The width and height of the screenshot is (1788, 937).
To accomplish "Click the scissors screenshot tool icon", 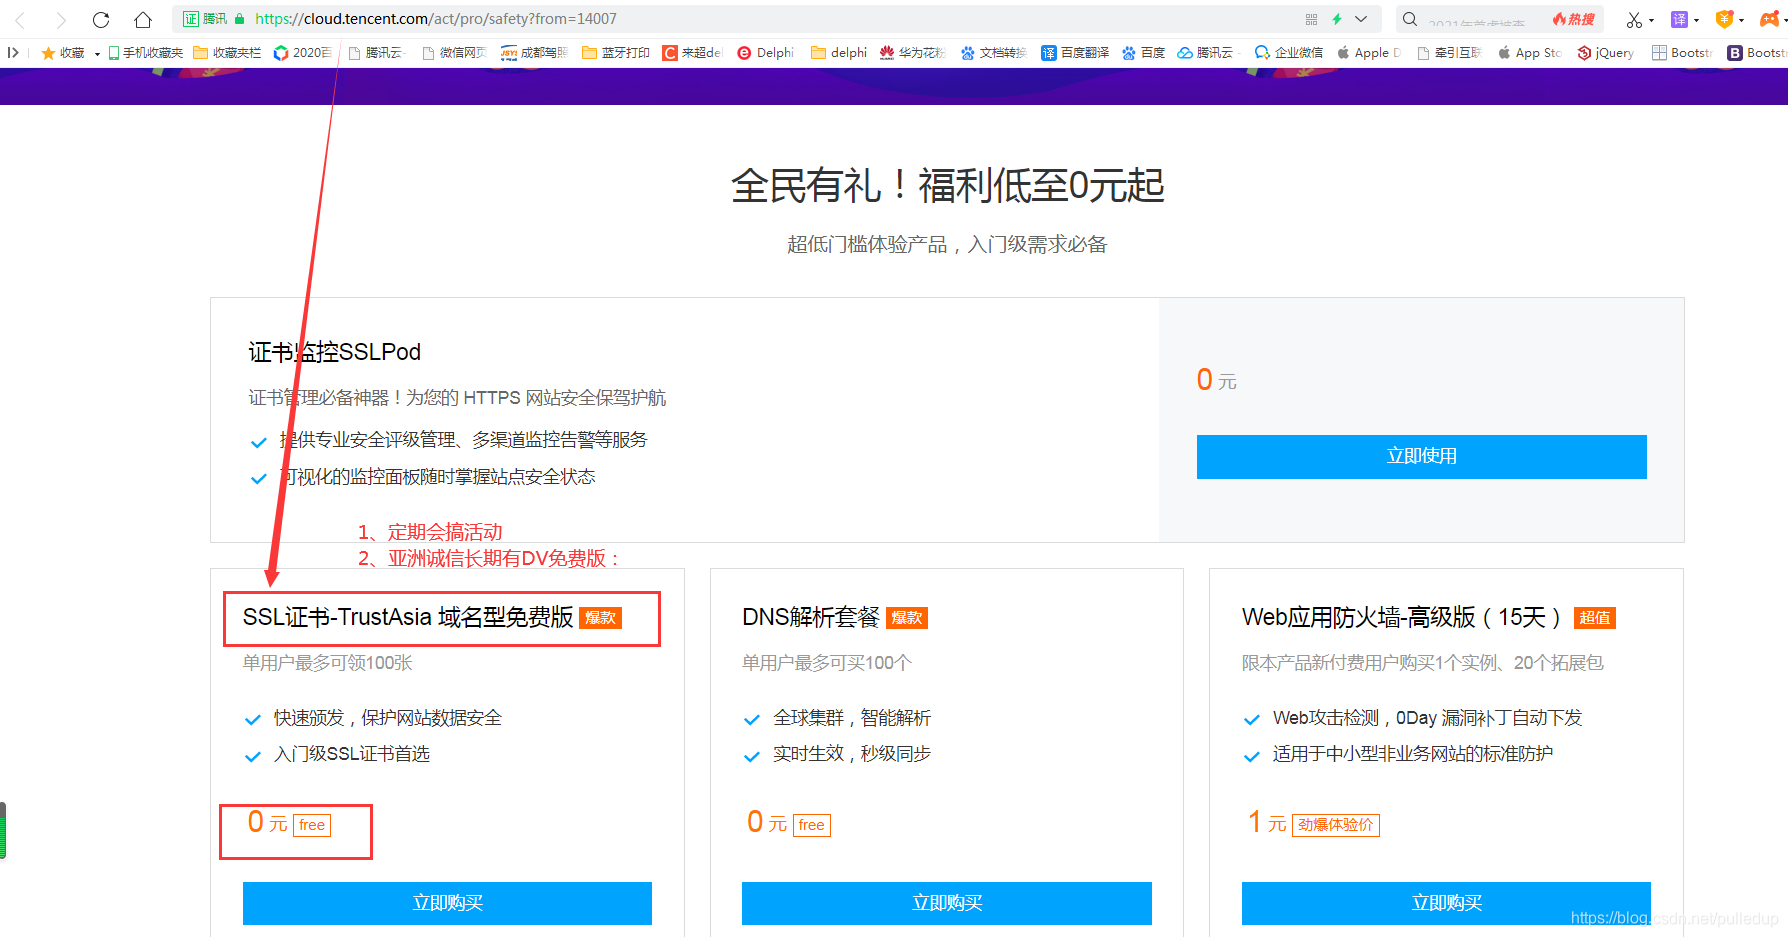I will (1634, 19).
